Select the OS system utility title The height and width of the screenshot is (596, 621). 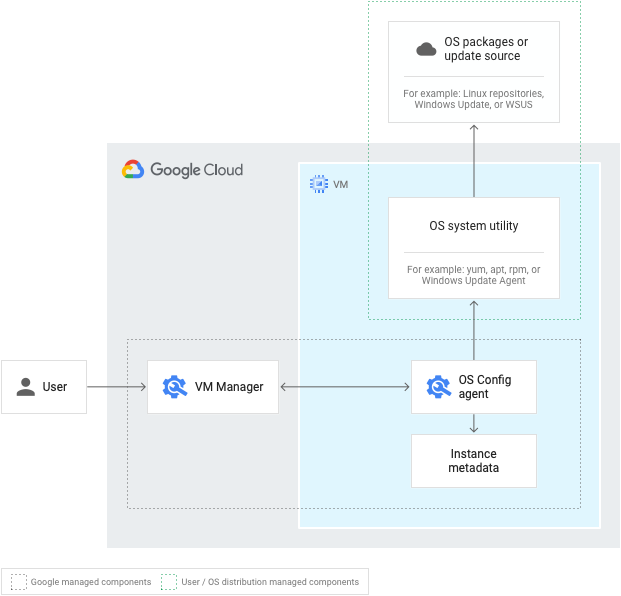click(473, 226)
